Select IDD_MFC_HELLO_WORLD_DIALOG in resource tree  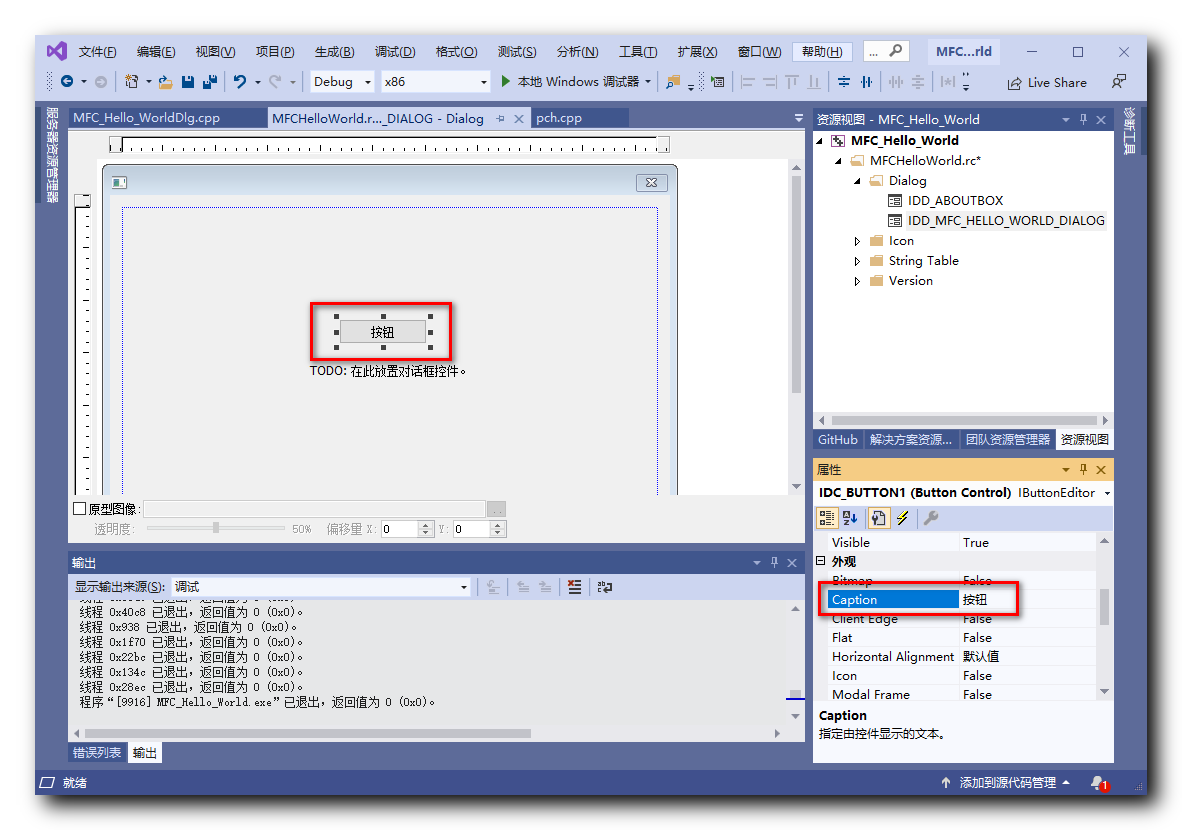(x=1006, y=221)
